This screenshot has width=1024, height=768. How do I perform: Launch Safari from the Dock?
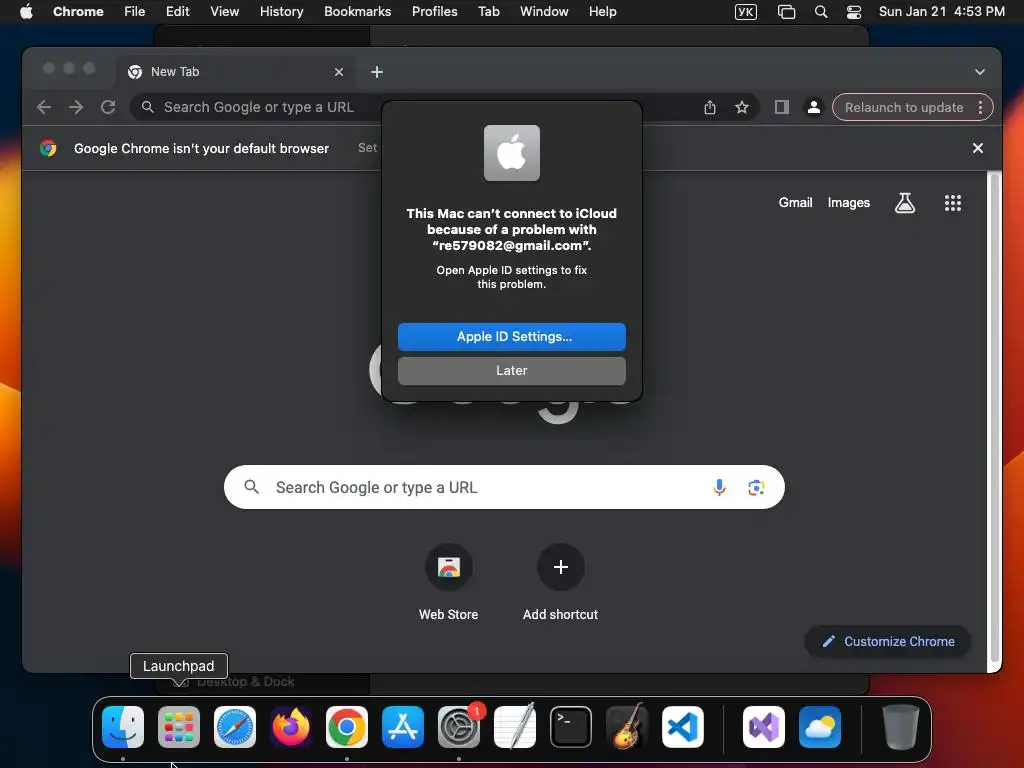(235, 727)
